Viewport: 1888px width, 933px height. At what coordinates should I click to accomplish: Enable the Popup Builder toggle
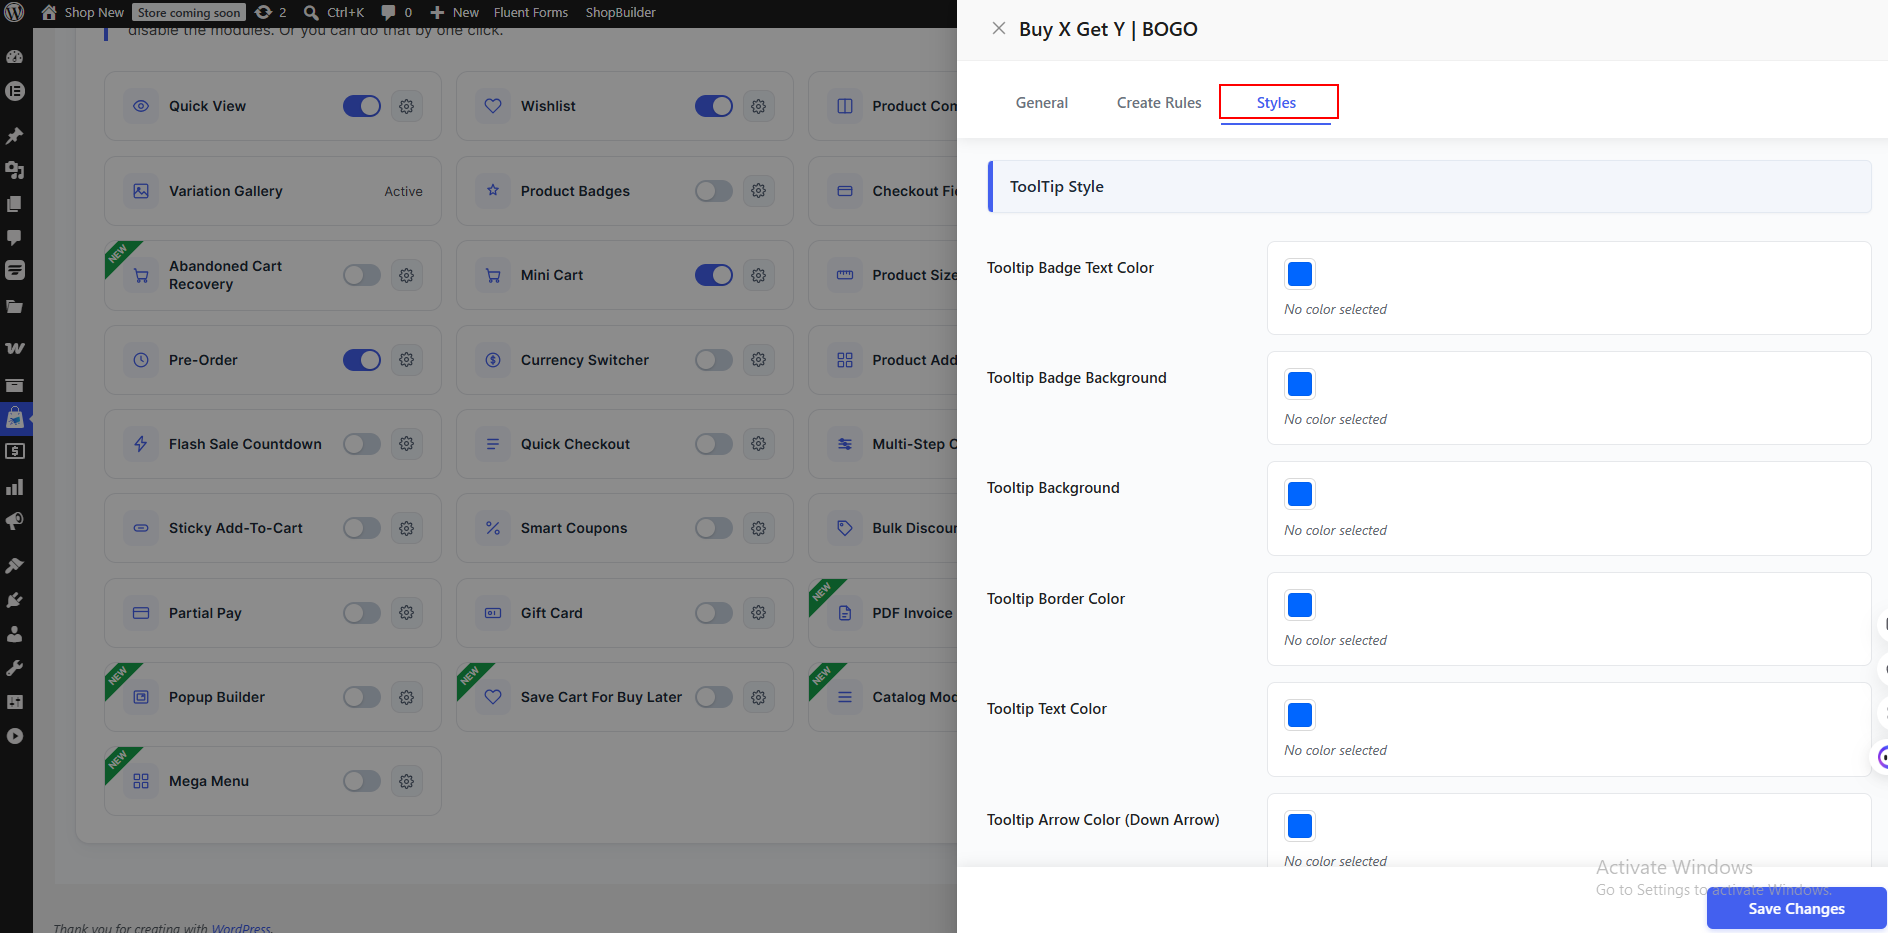point(362,697)
